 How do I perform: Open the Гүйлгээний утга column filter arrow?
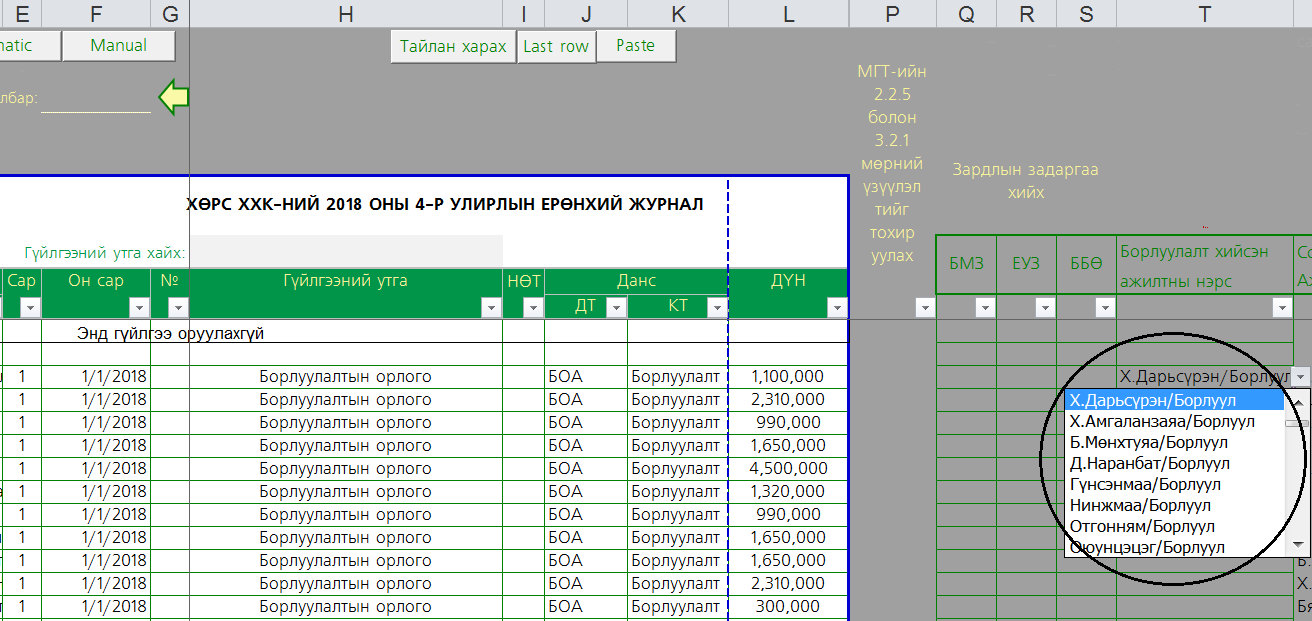tap(491, 308)
